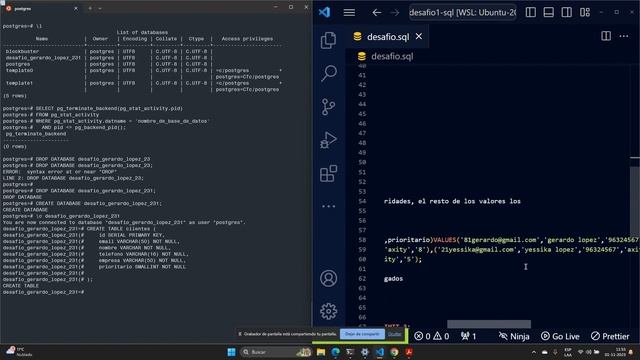
Task: Click the OneDrive cloud tray icon
Action: [544, 352]
